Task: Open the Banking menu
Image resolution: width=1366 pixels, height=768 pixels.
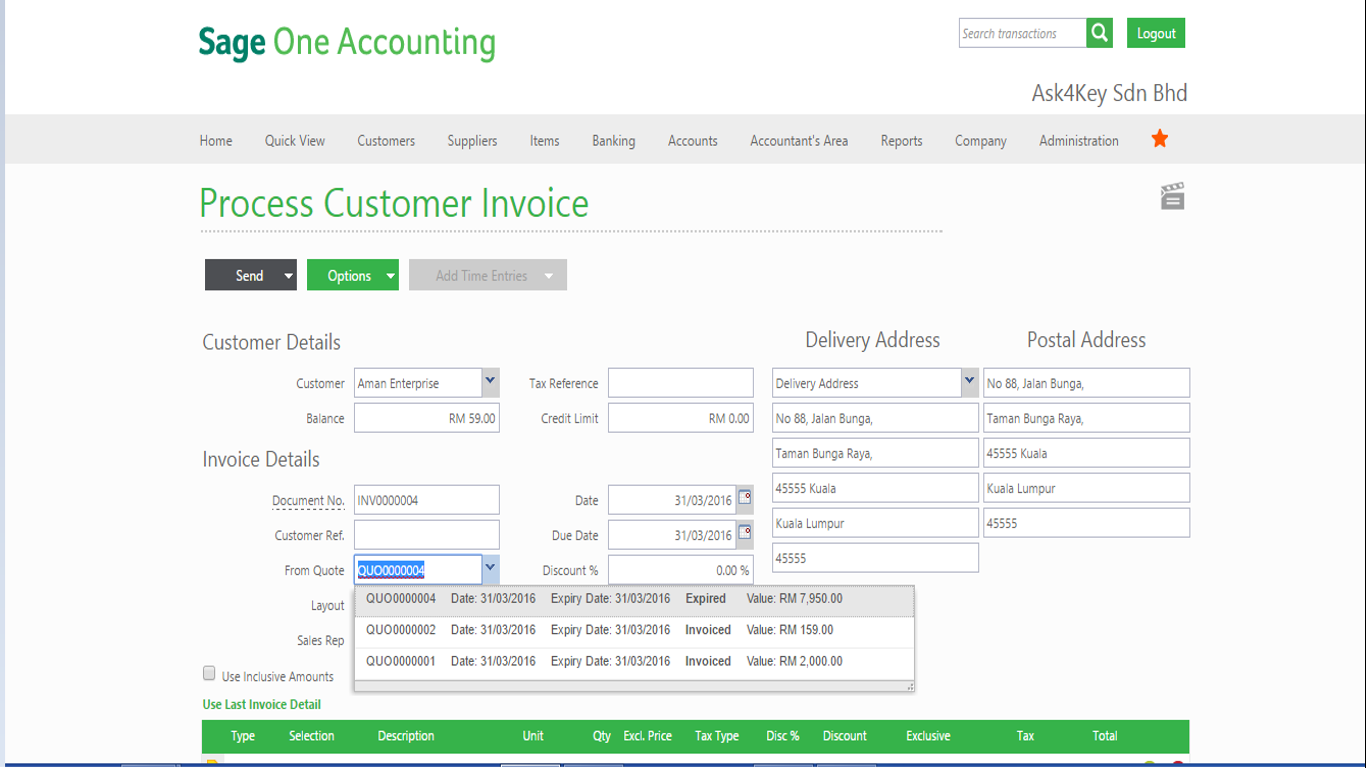Action: click(x=614, y=141)
